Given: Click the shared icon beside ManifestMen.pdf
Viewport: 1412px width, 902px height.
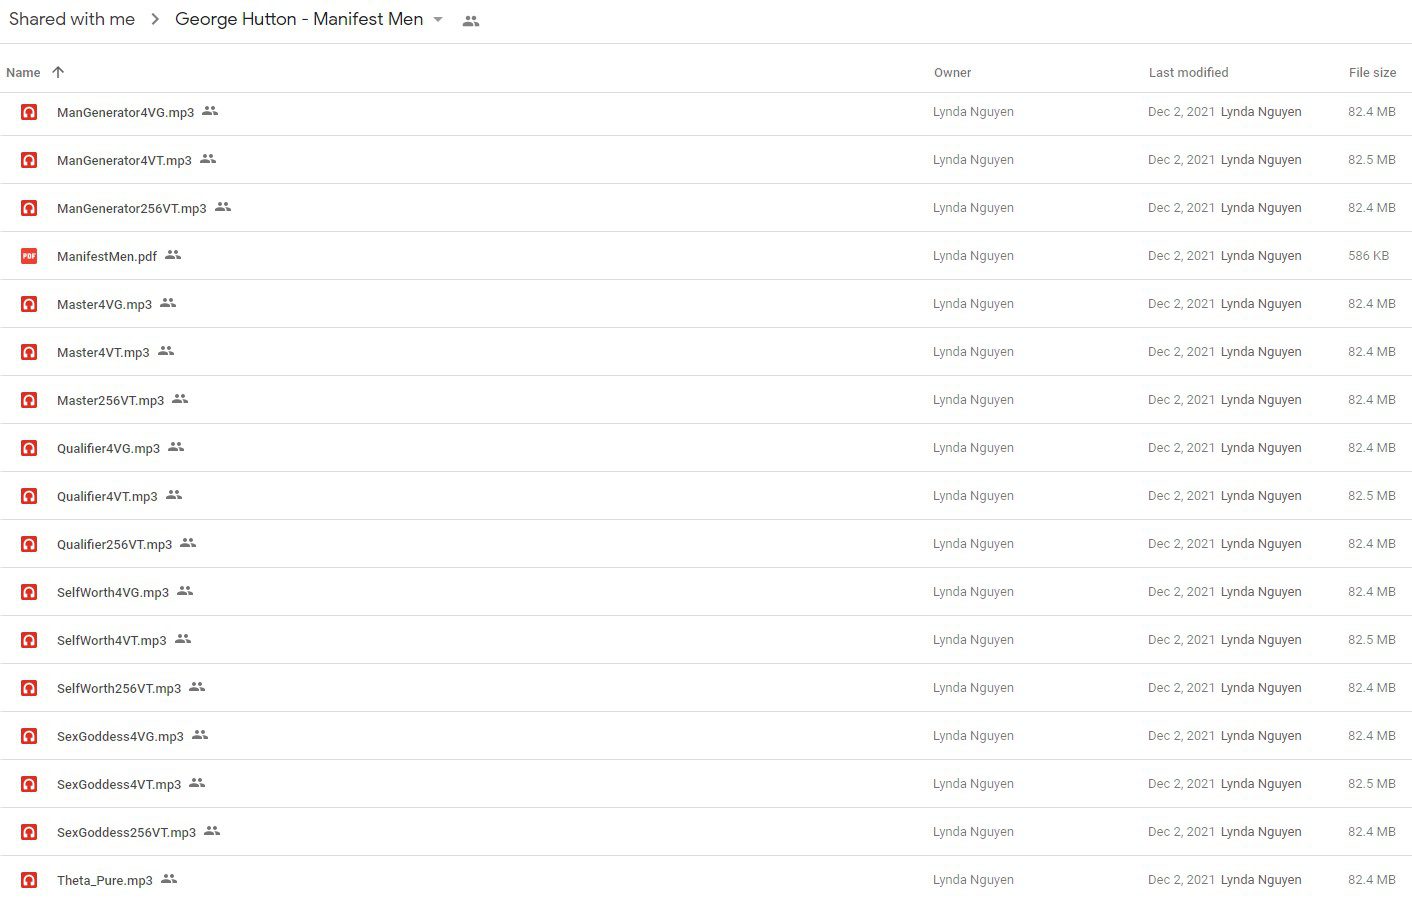Looking at the screenshot, I should click(x=173, y=255).
